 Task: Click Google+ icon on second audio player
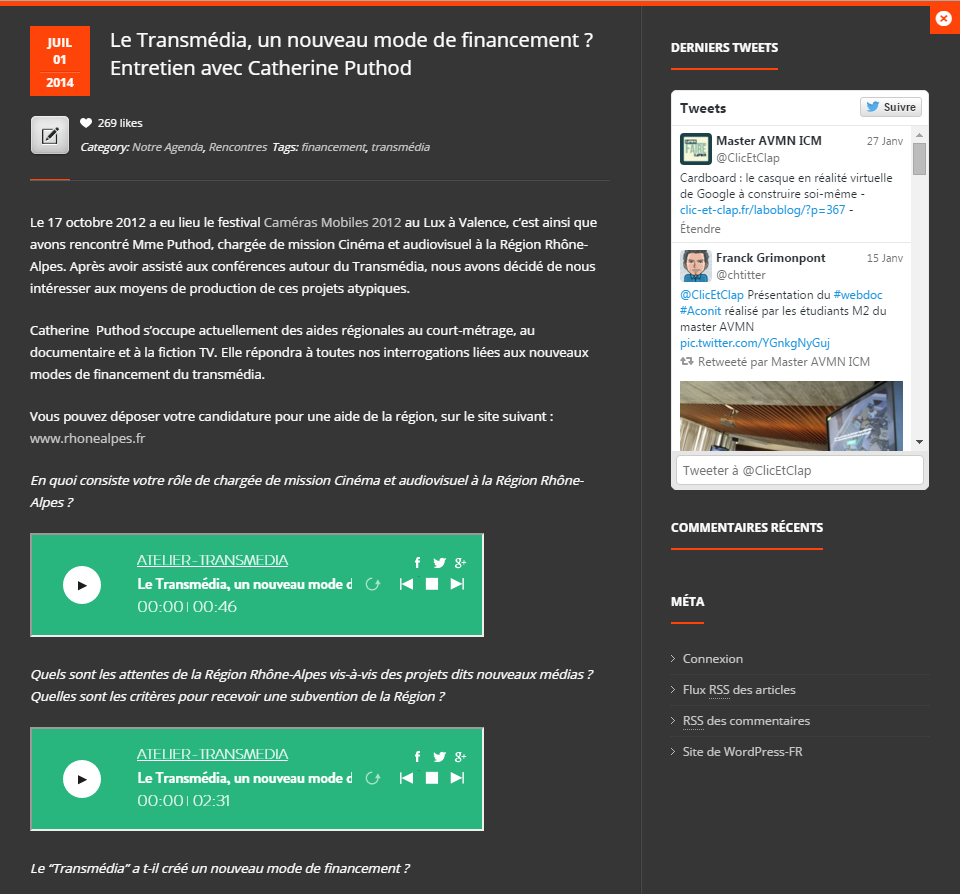460,757
